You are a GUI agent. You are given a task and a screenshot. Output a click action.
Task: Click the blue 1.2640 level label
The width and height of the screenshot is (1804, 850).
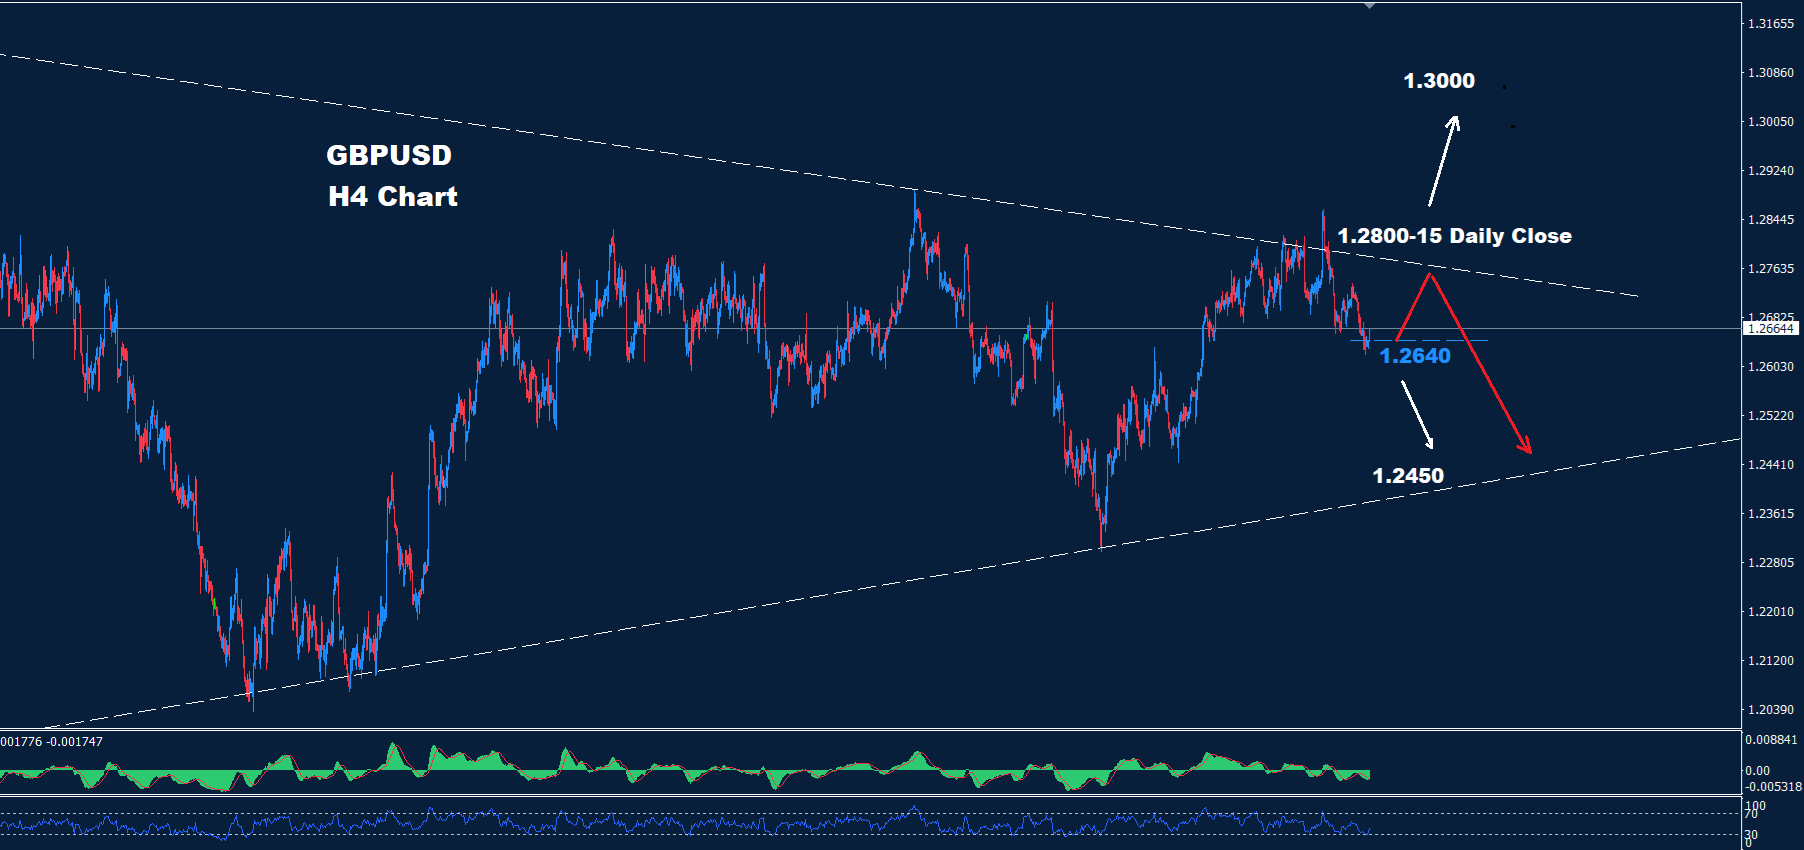(1414, 356)
